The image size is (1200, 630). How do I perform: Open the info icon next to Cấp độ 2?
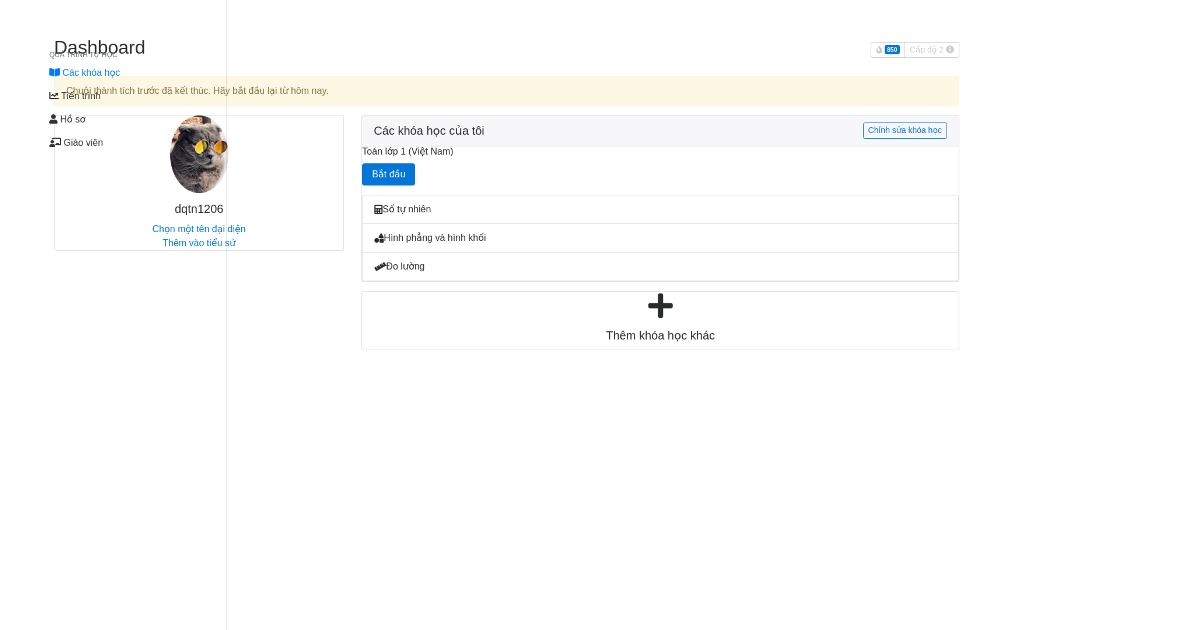[950, 49]
